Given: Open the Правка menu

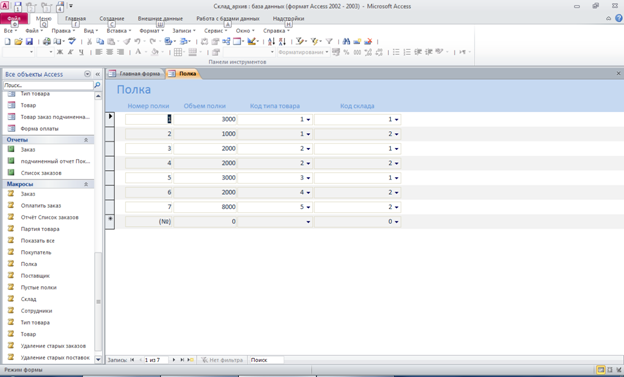Looking at the screenshot, I should (63, 31).
